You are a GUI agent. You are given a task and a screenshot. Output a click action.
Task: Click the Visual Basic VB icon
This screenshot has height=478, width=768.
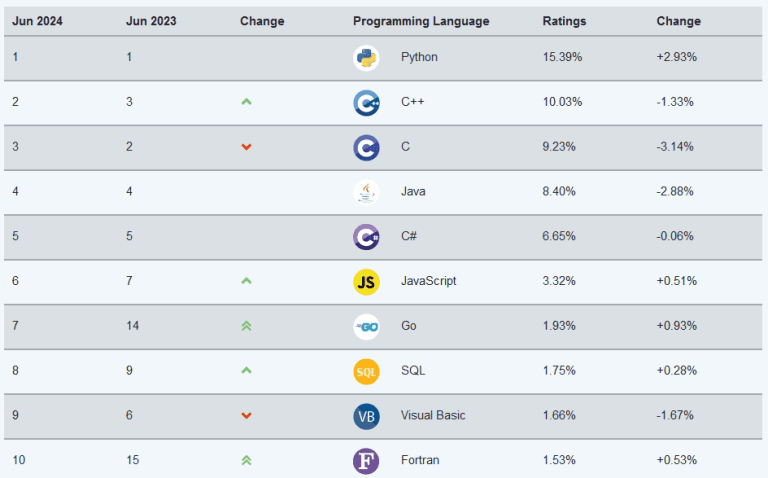click(x=366, y=416)
